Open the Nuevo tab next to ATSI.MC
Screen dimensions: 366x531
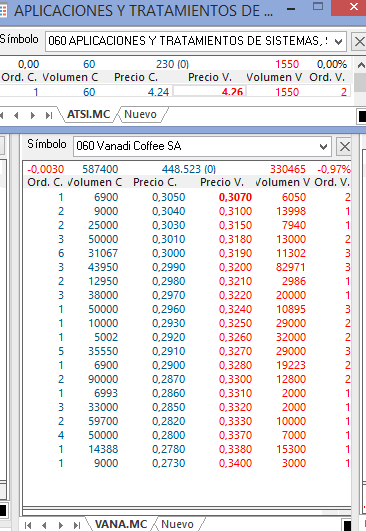coord(141,114)
